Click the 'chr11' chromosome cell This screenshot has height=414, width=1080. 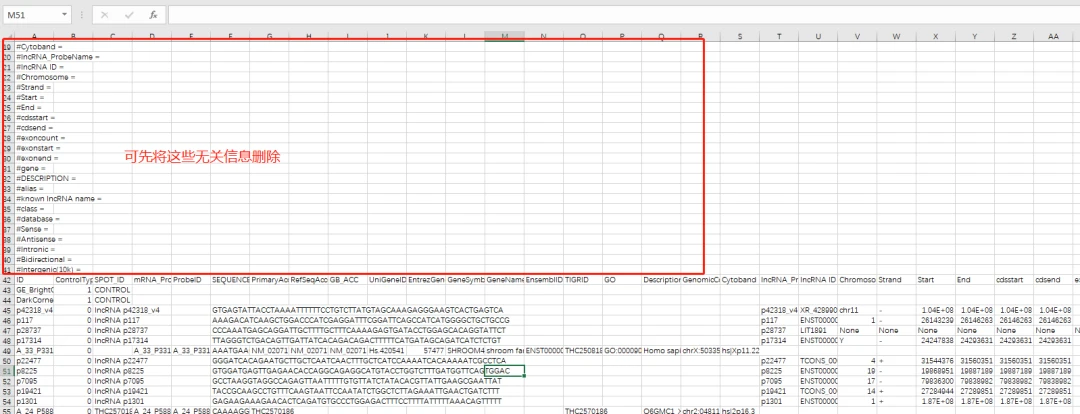tap(858, 311)
